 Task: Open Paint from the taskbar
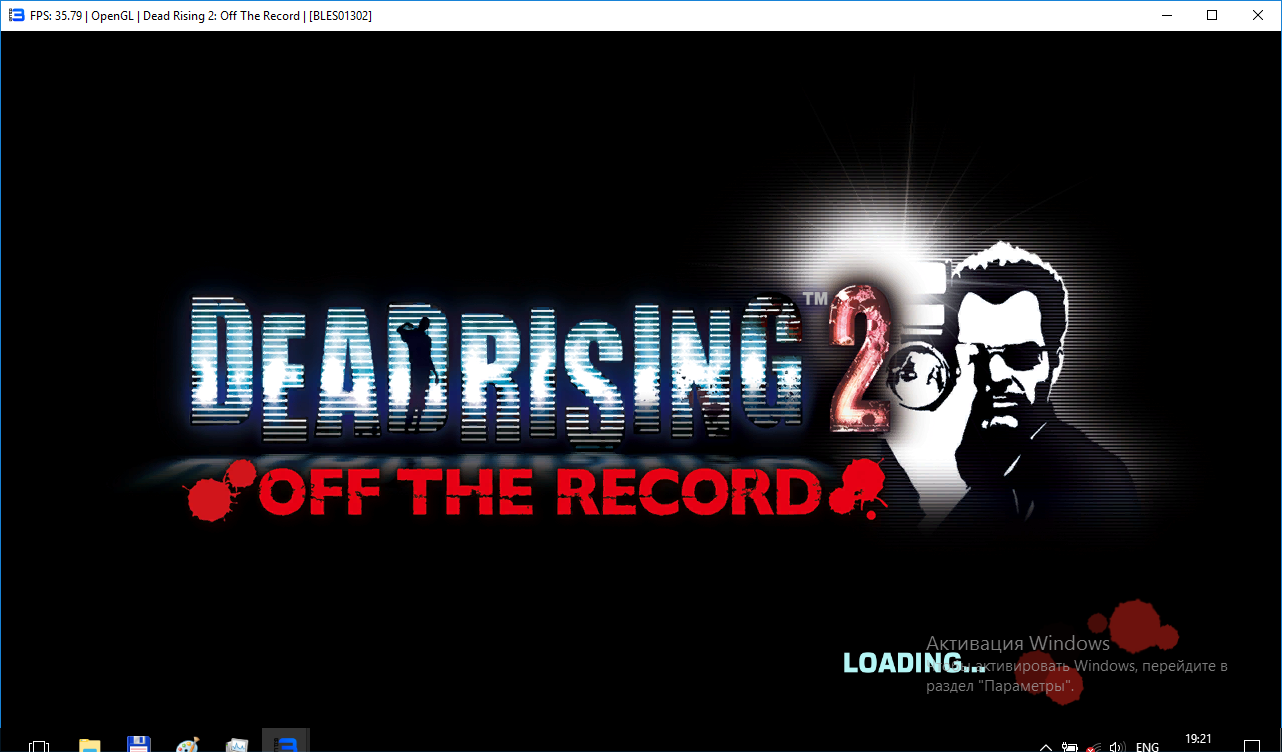(187, 744)
